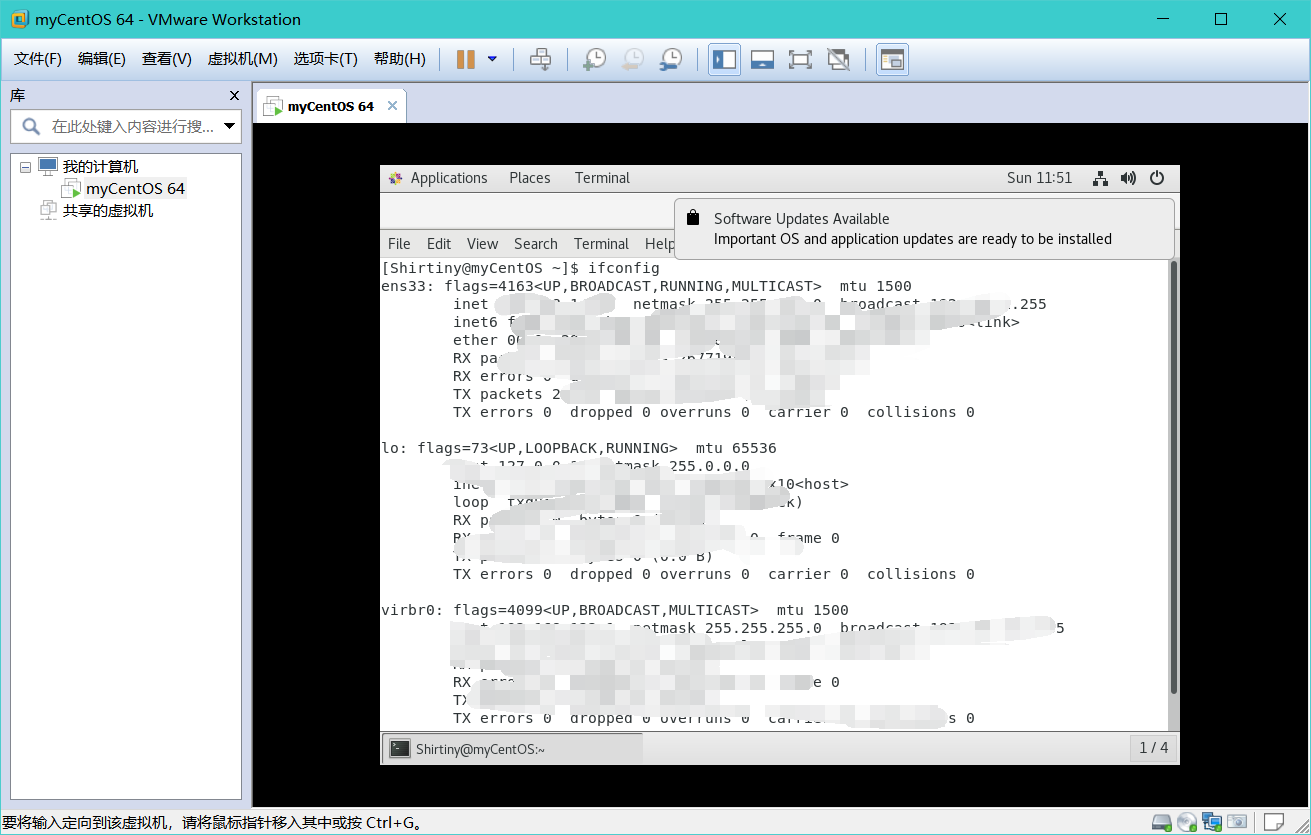Viewport: 1311px width, 835px height.
Task: Open the GNOME Places menu
Action: pyautogui.click(x=530, y=178)
